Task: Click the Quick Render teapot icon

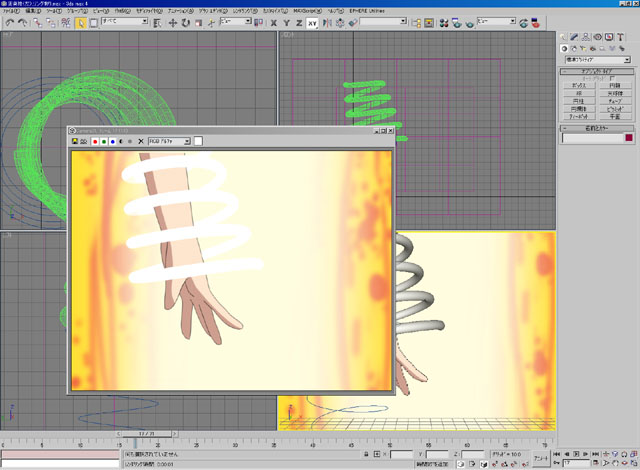Action: (x=470, y=23)
